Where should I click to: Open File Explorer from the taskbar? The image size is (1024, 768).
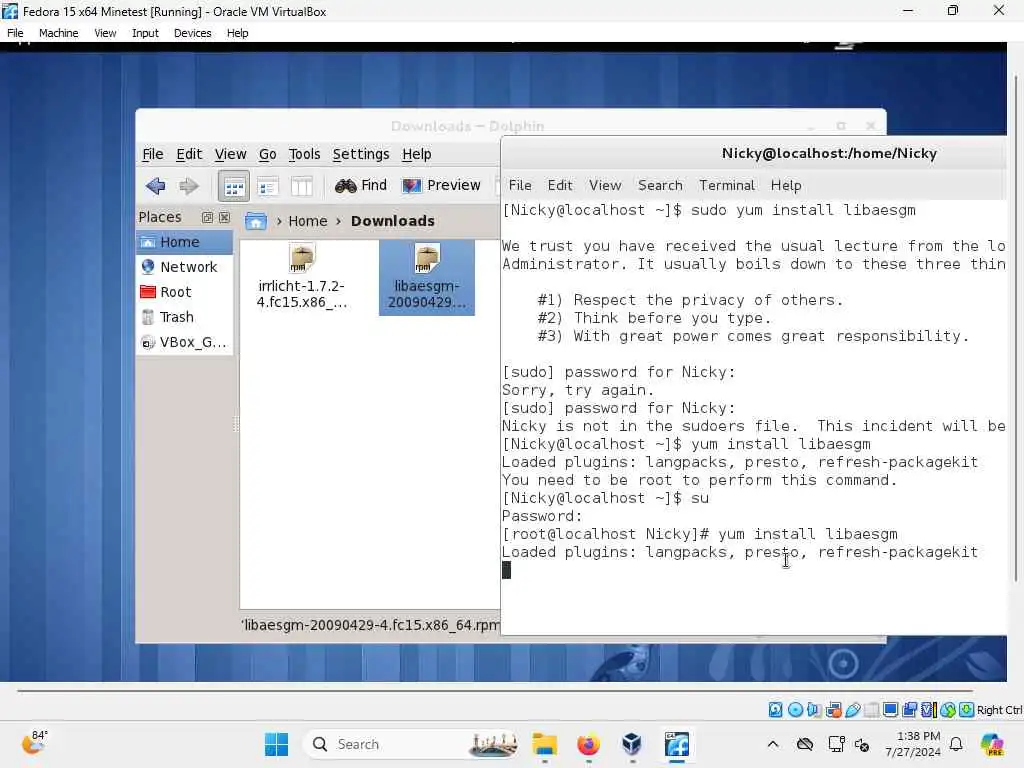coord(544,744)
